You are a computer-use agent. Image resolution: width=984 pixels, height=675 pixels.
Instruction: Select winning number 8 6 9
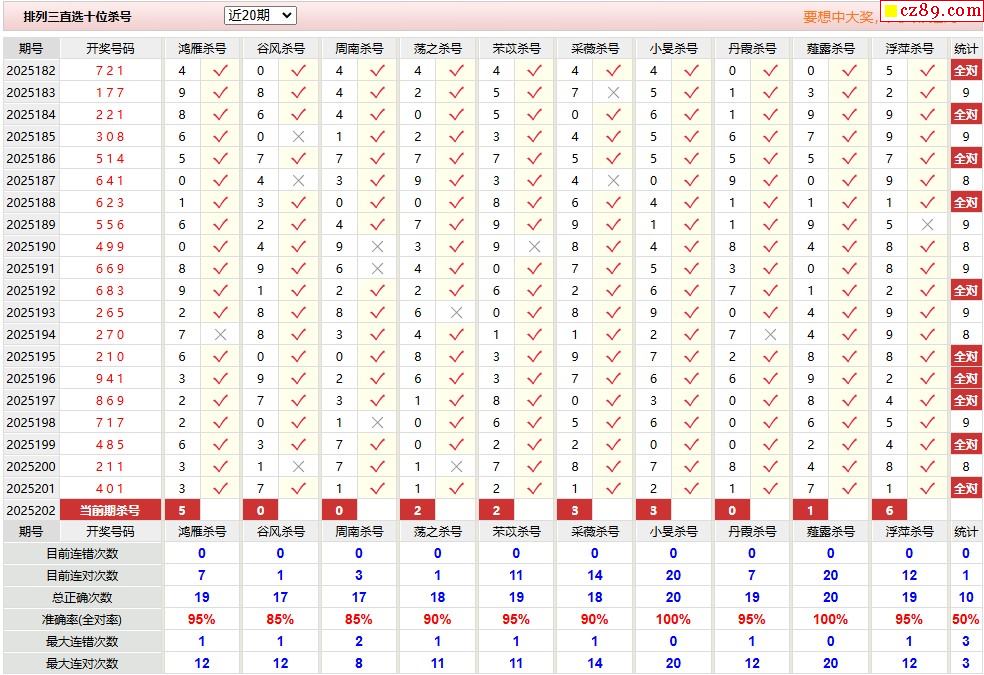click(x=110, y=400)
